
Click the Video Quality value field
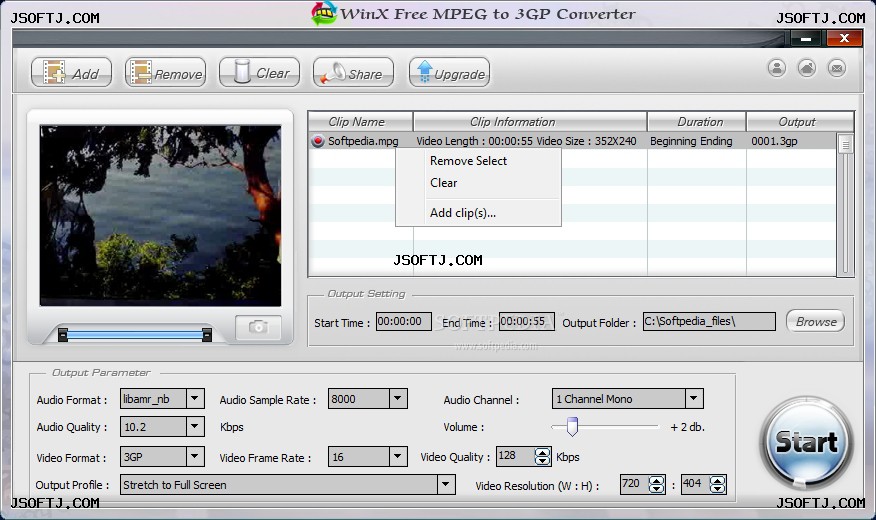point(515,456)
